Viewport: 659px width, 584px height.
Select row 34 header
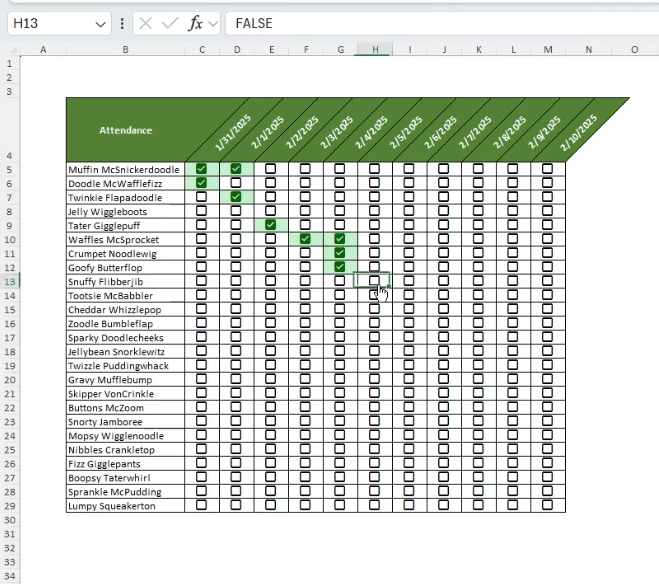(10, 576)
